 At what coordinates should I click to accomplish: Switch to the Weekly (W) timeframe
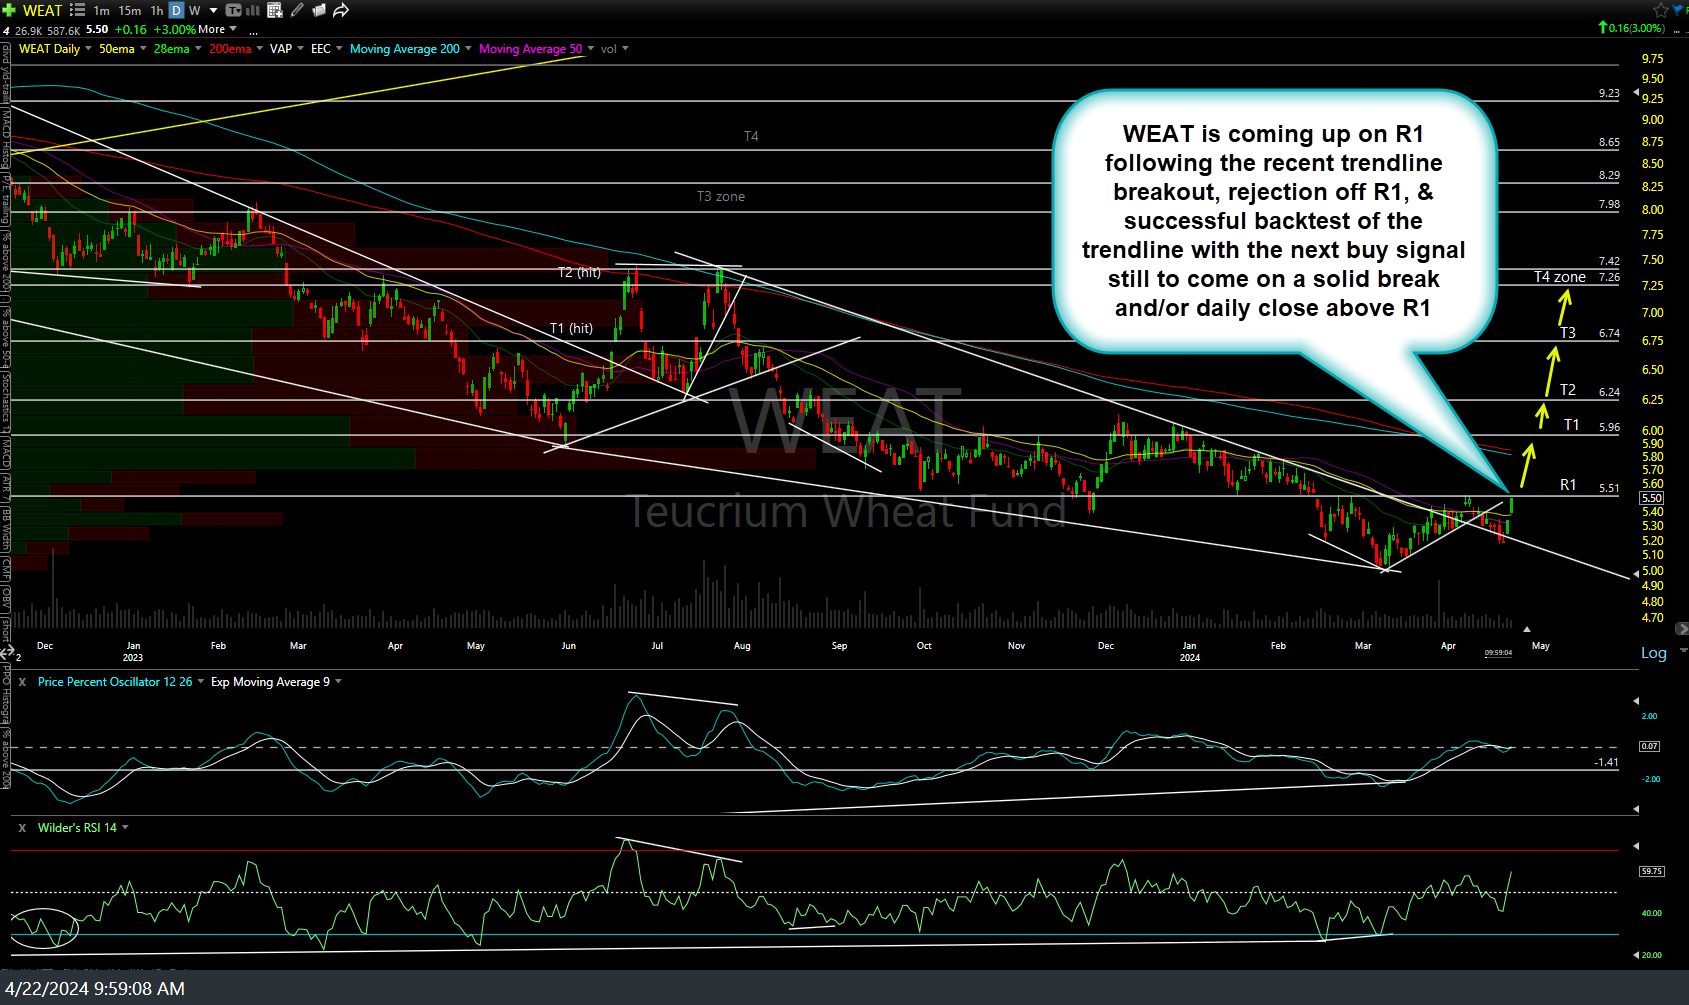pos(194,10)
